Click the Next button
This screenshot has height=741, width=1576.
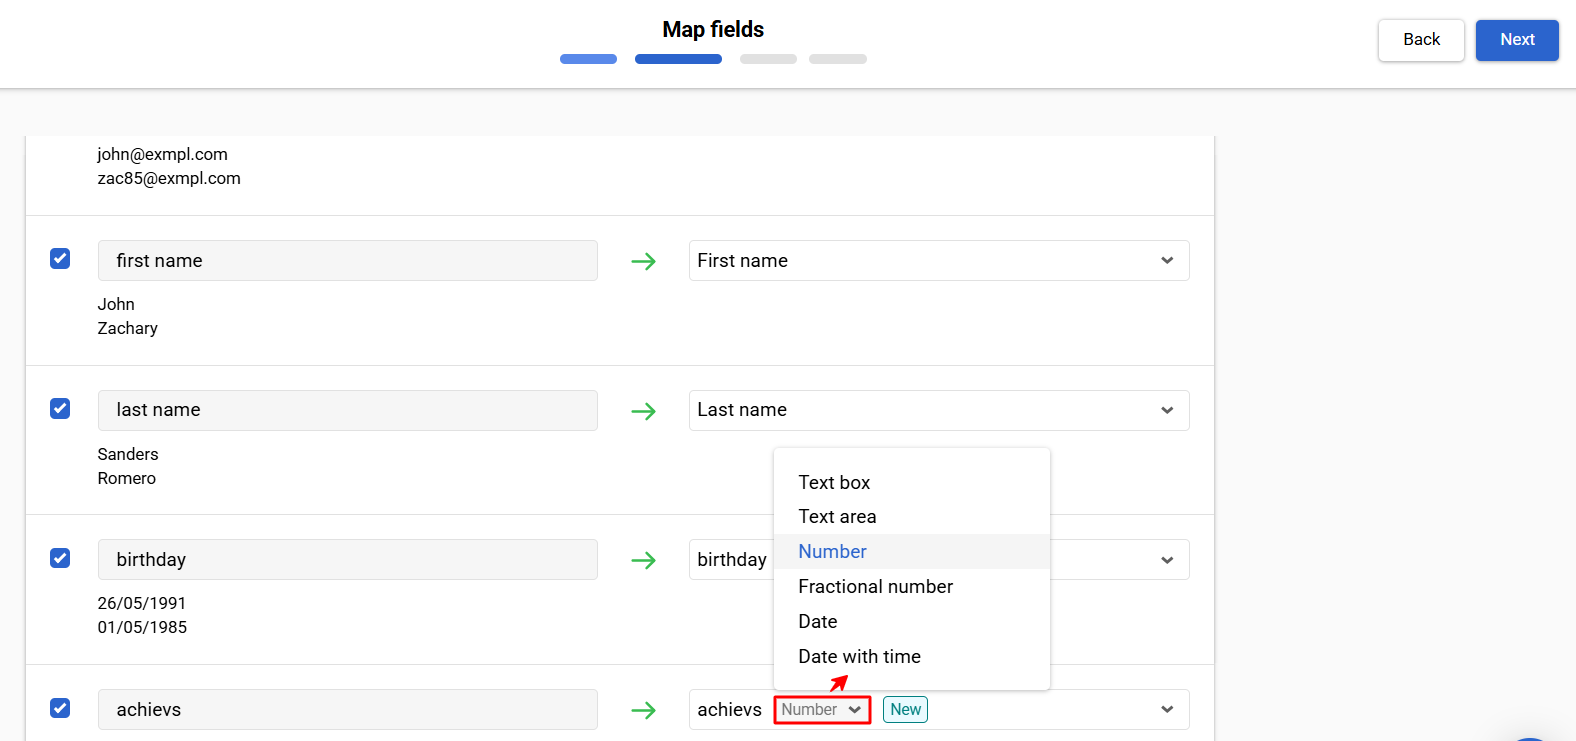click(x=1517, y=40)
